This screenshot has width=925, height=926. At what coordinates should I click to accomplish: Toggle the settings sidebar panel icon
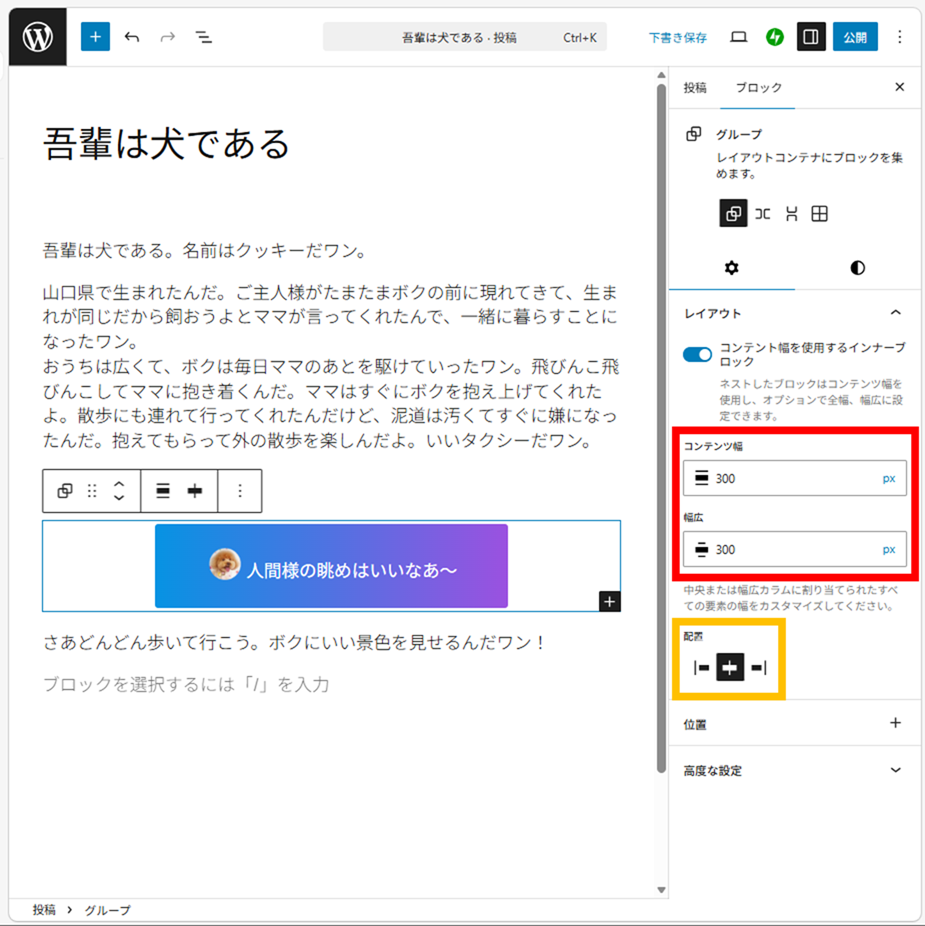tap(810, 37)
